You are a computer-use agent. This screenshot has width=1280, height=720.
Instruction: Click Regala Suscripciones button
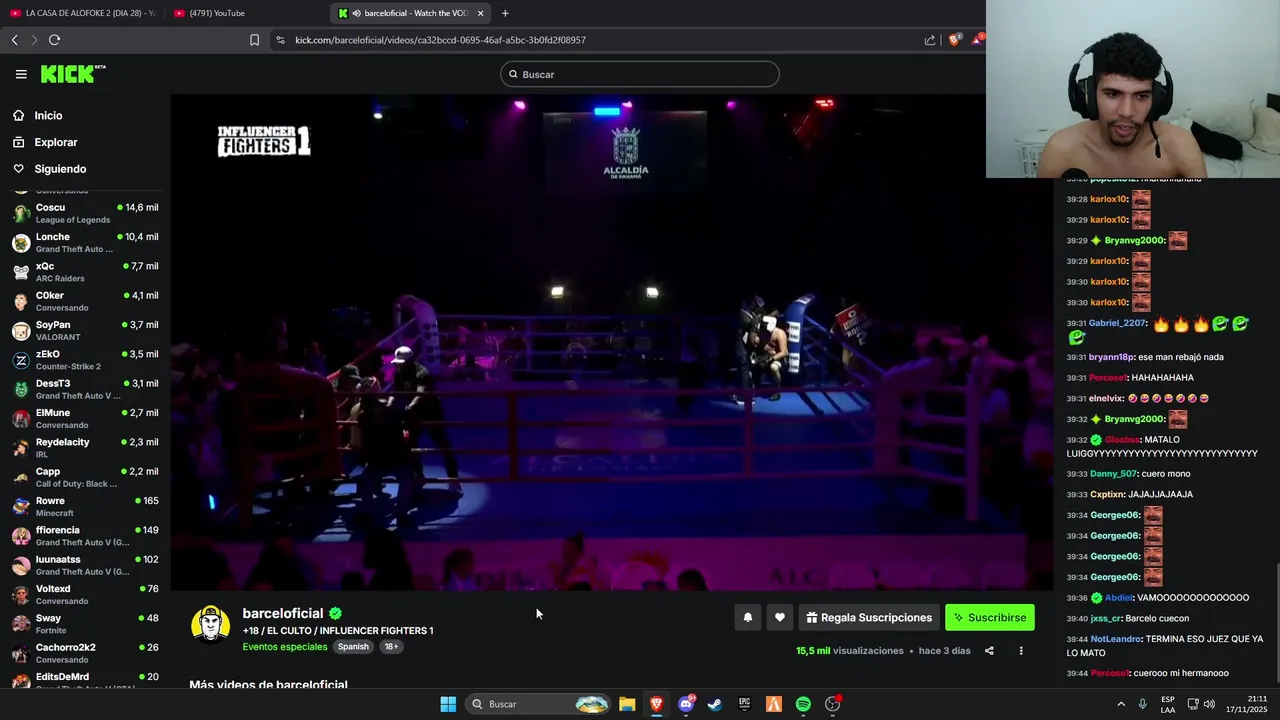868,618
